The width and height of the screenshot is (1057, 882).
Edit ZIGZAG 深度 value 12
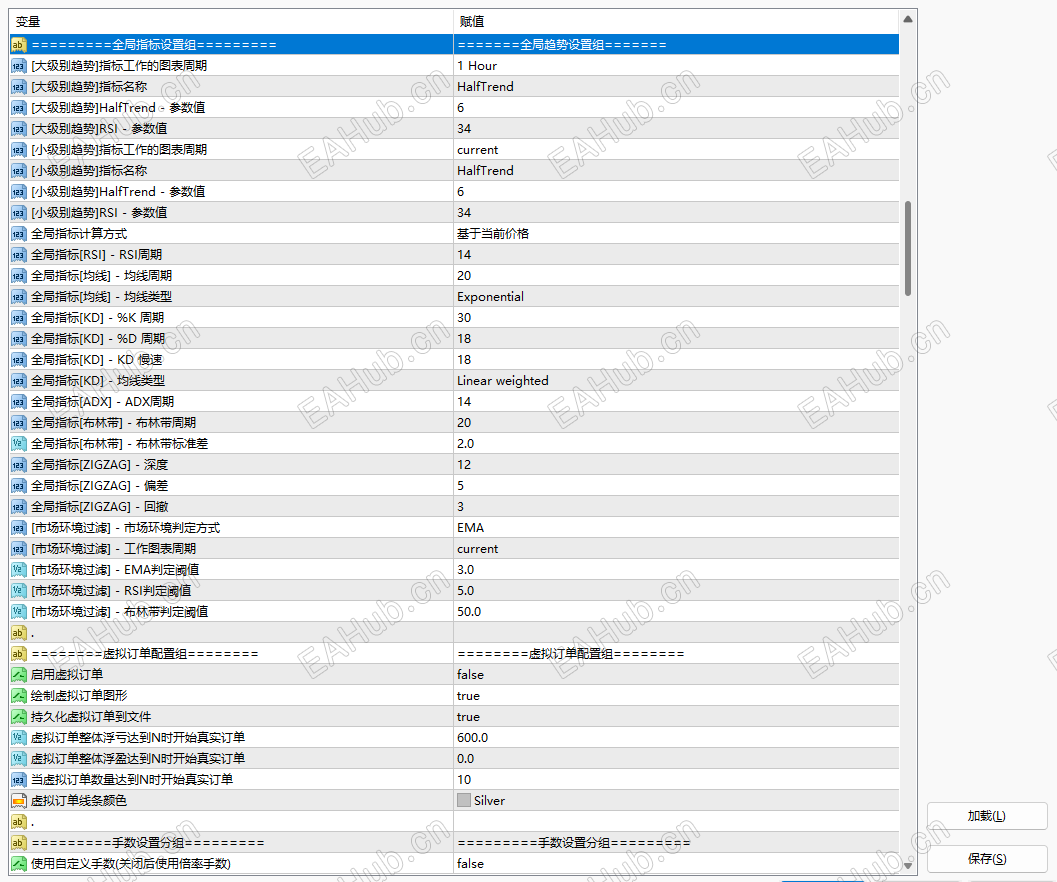[676, 465]
